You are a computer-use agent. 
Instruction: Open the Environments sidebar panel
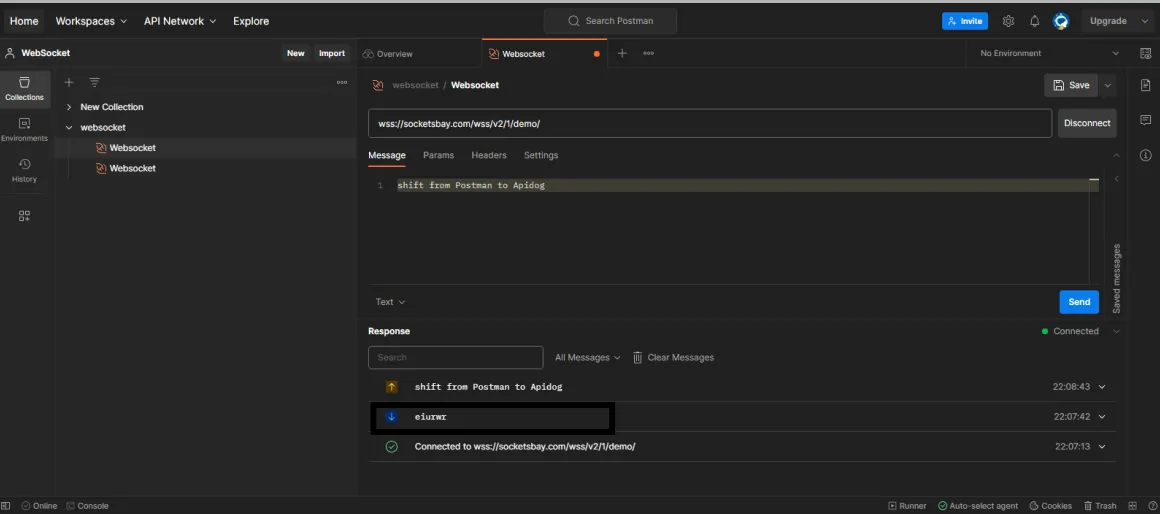click(x=24, y=129)
